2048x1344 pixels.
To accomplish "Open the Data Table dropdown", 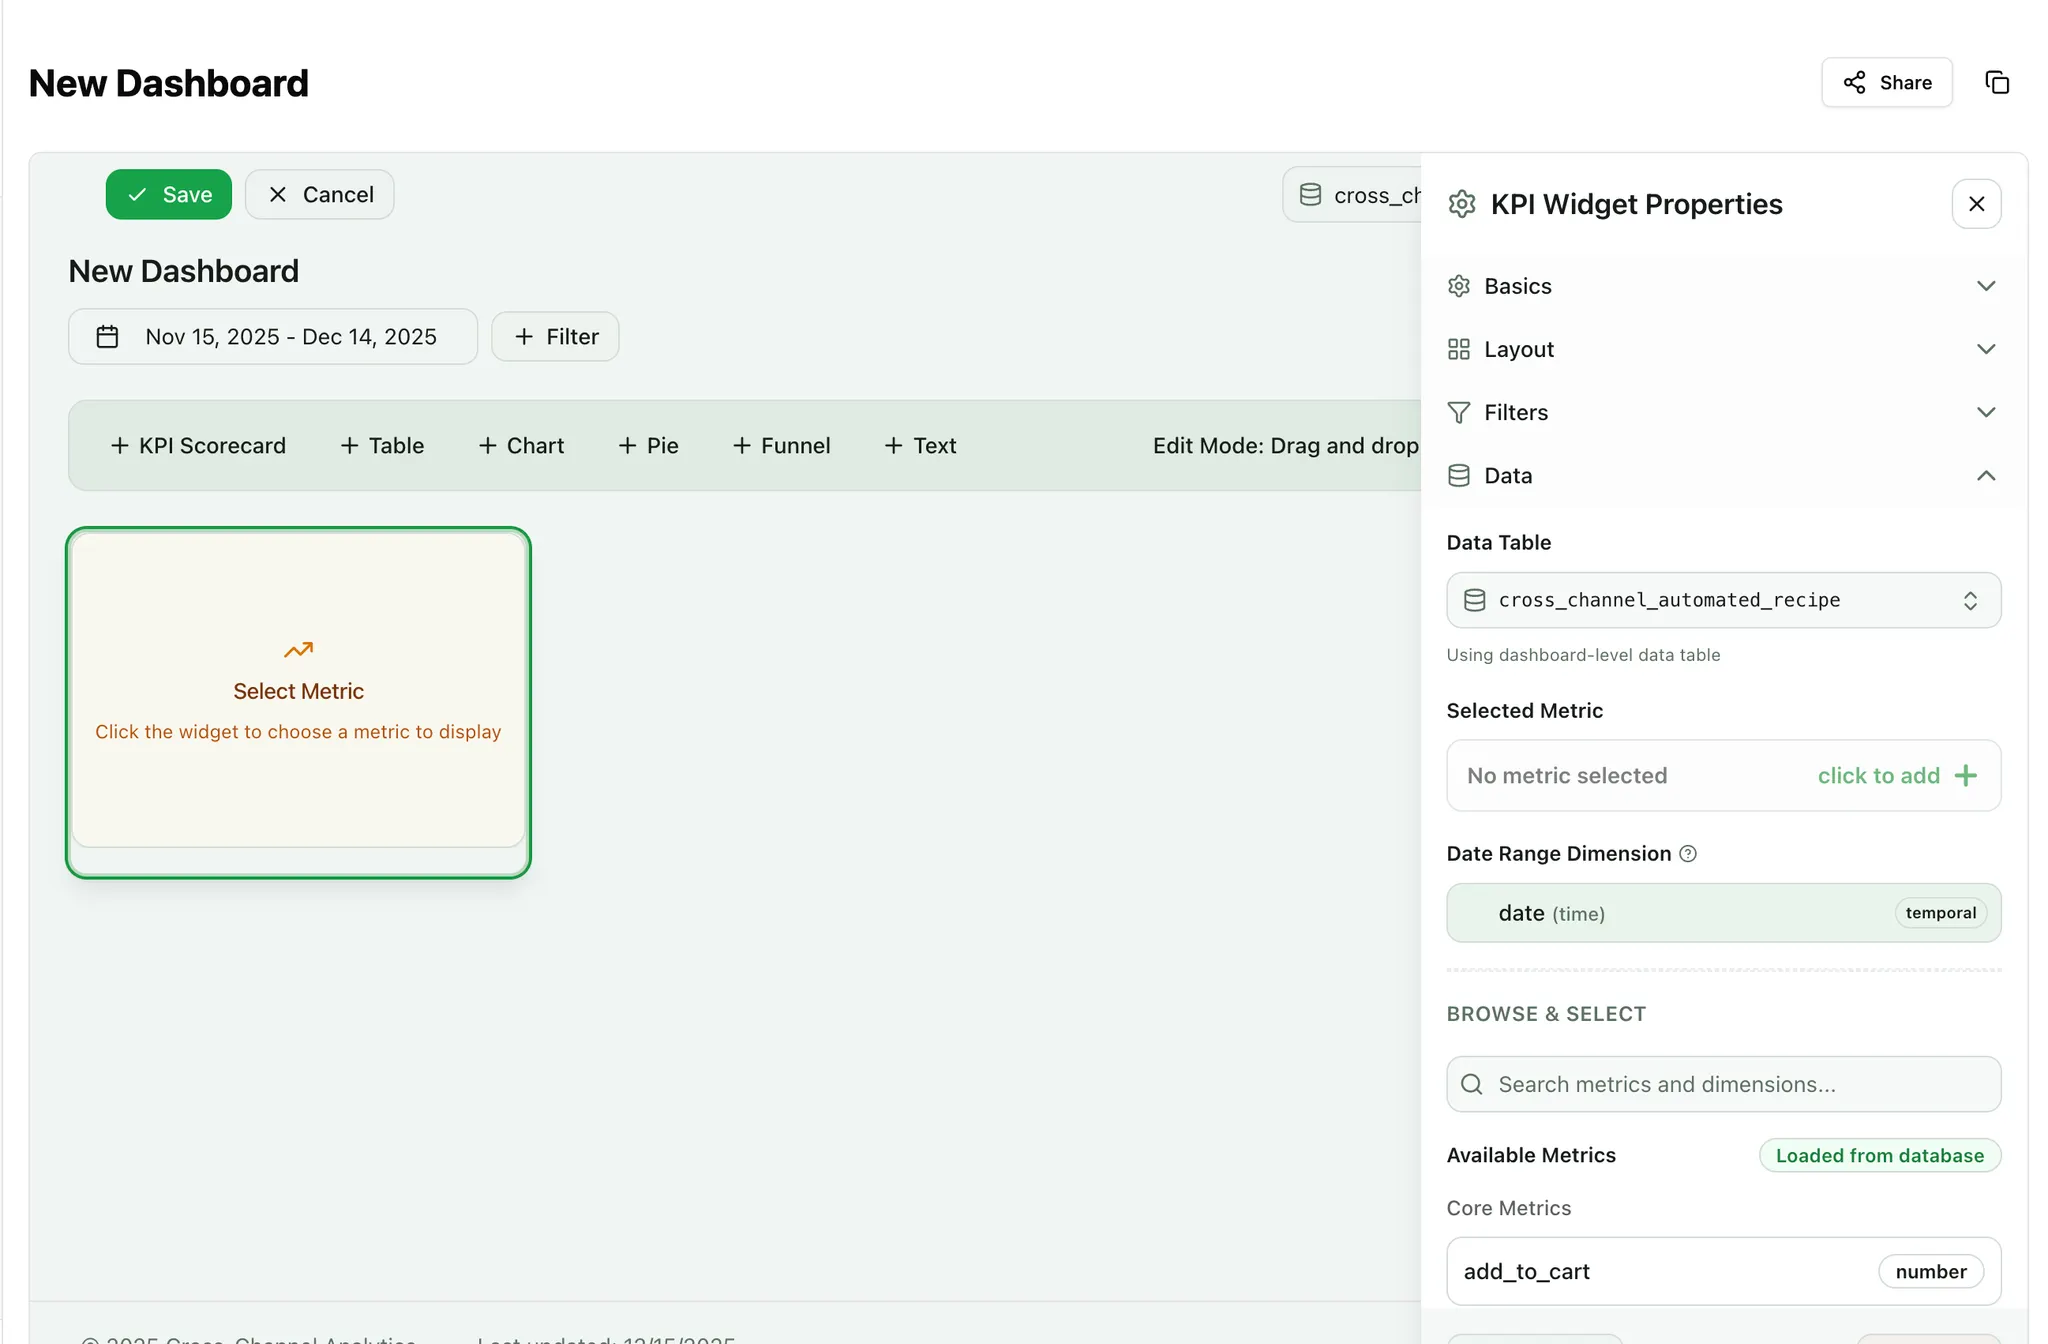I will 1722,600.
